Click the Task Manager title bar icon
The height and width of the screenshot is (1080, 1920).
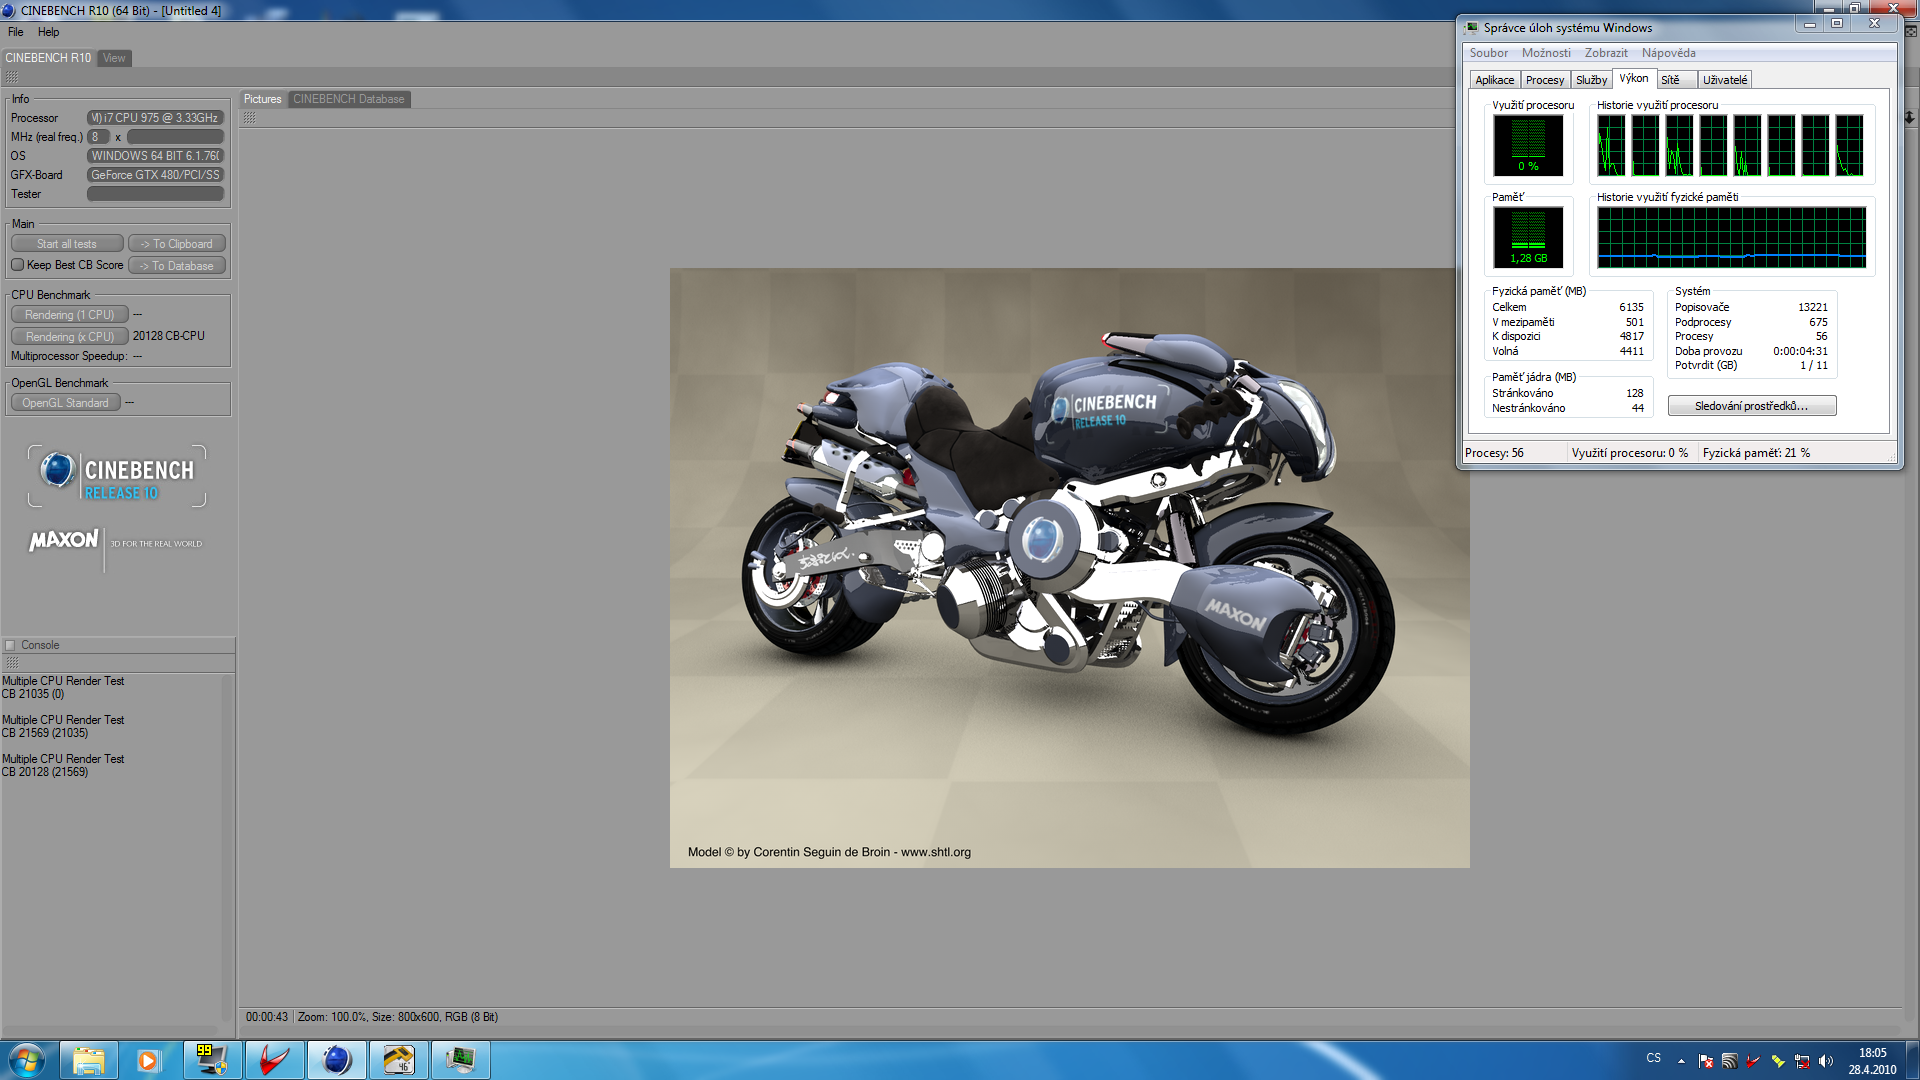point(1472,27)
